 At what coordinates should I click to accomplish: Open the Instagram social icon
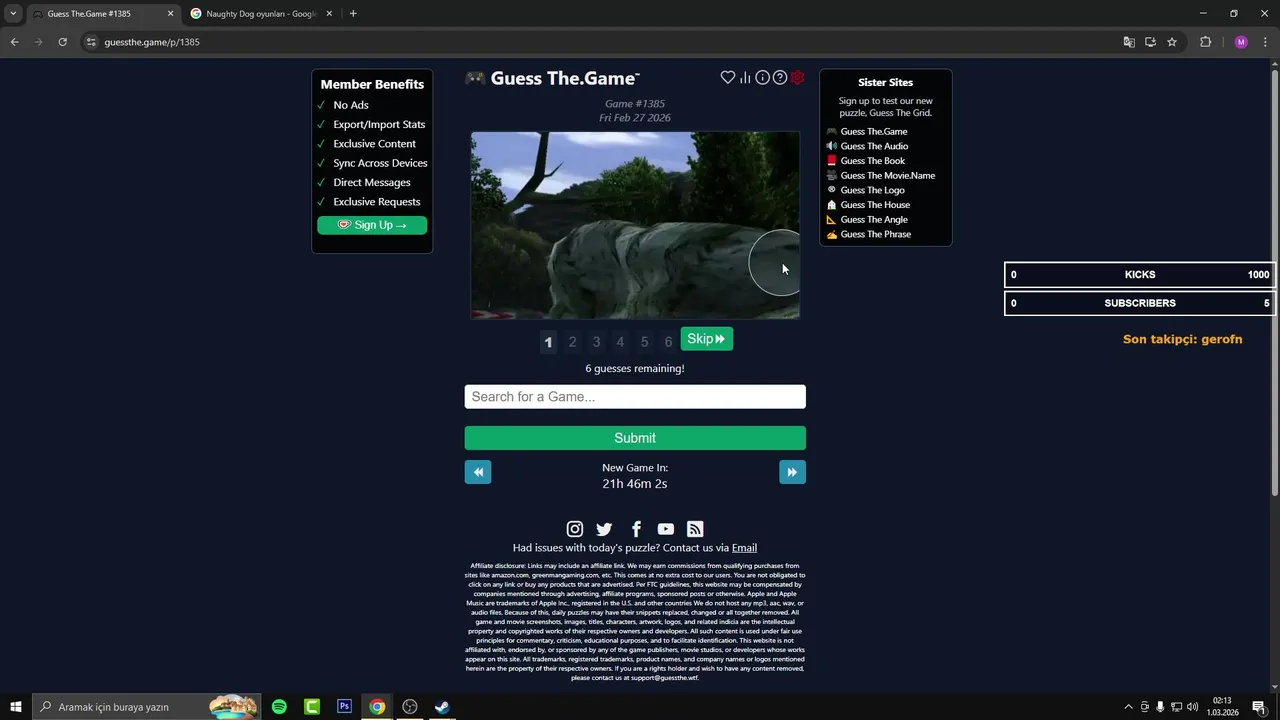575,529
